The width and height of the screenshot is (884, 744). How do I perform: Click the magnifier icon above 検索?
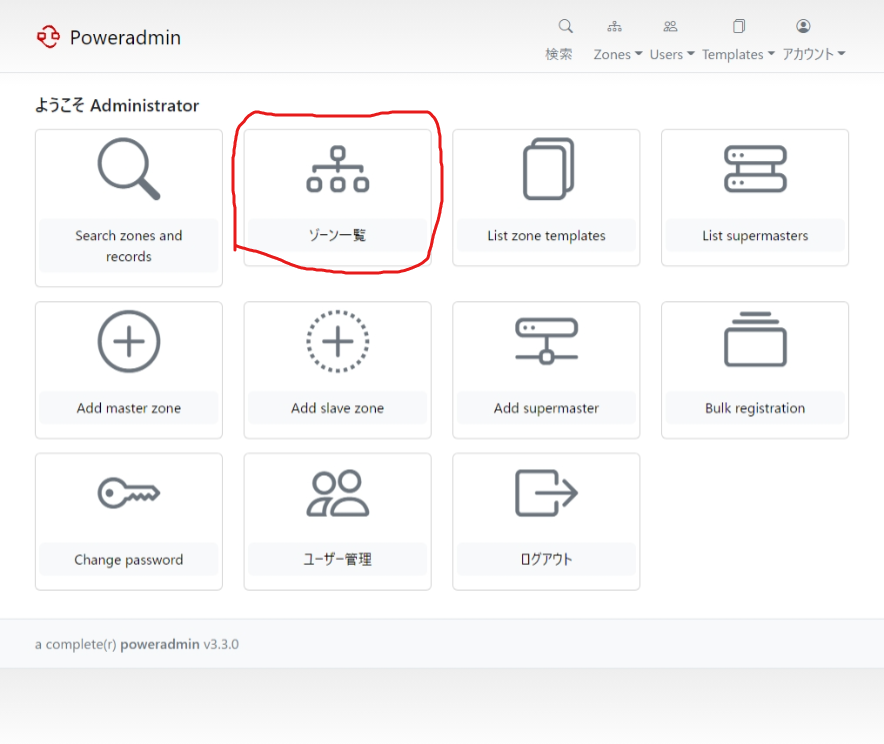pos(565,26)
